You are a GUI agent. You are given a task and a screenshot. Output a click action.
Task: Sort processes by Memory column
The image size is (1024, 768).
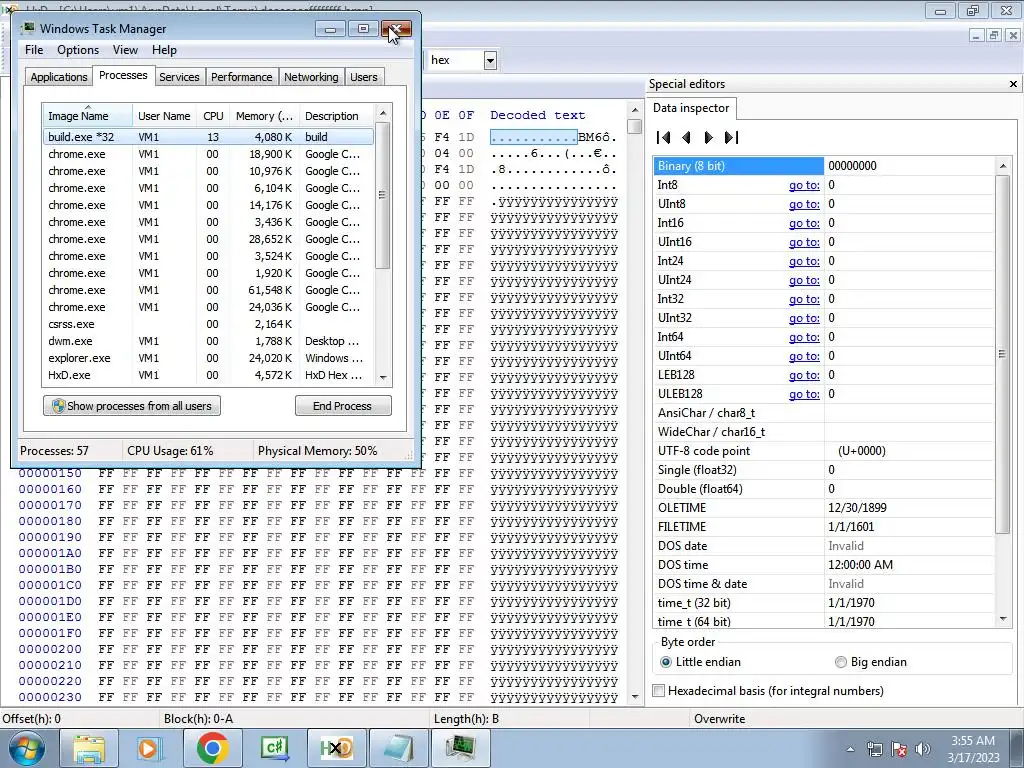[x=264, y=116]
